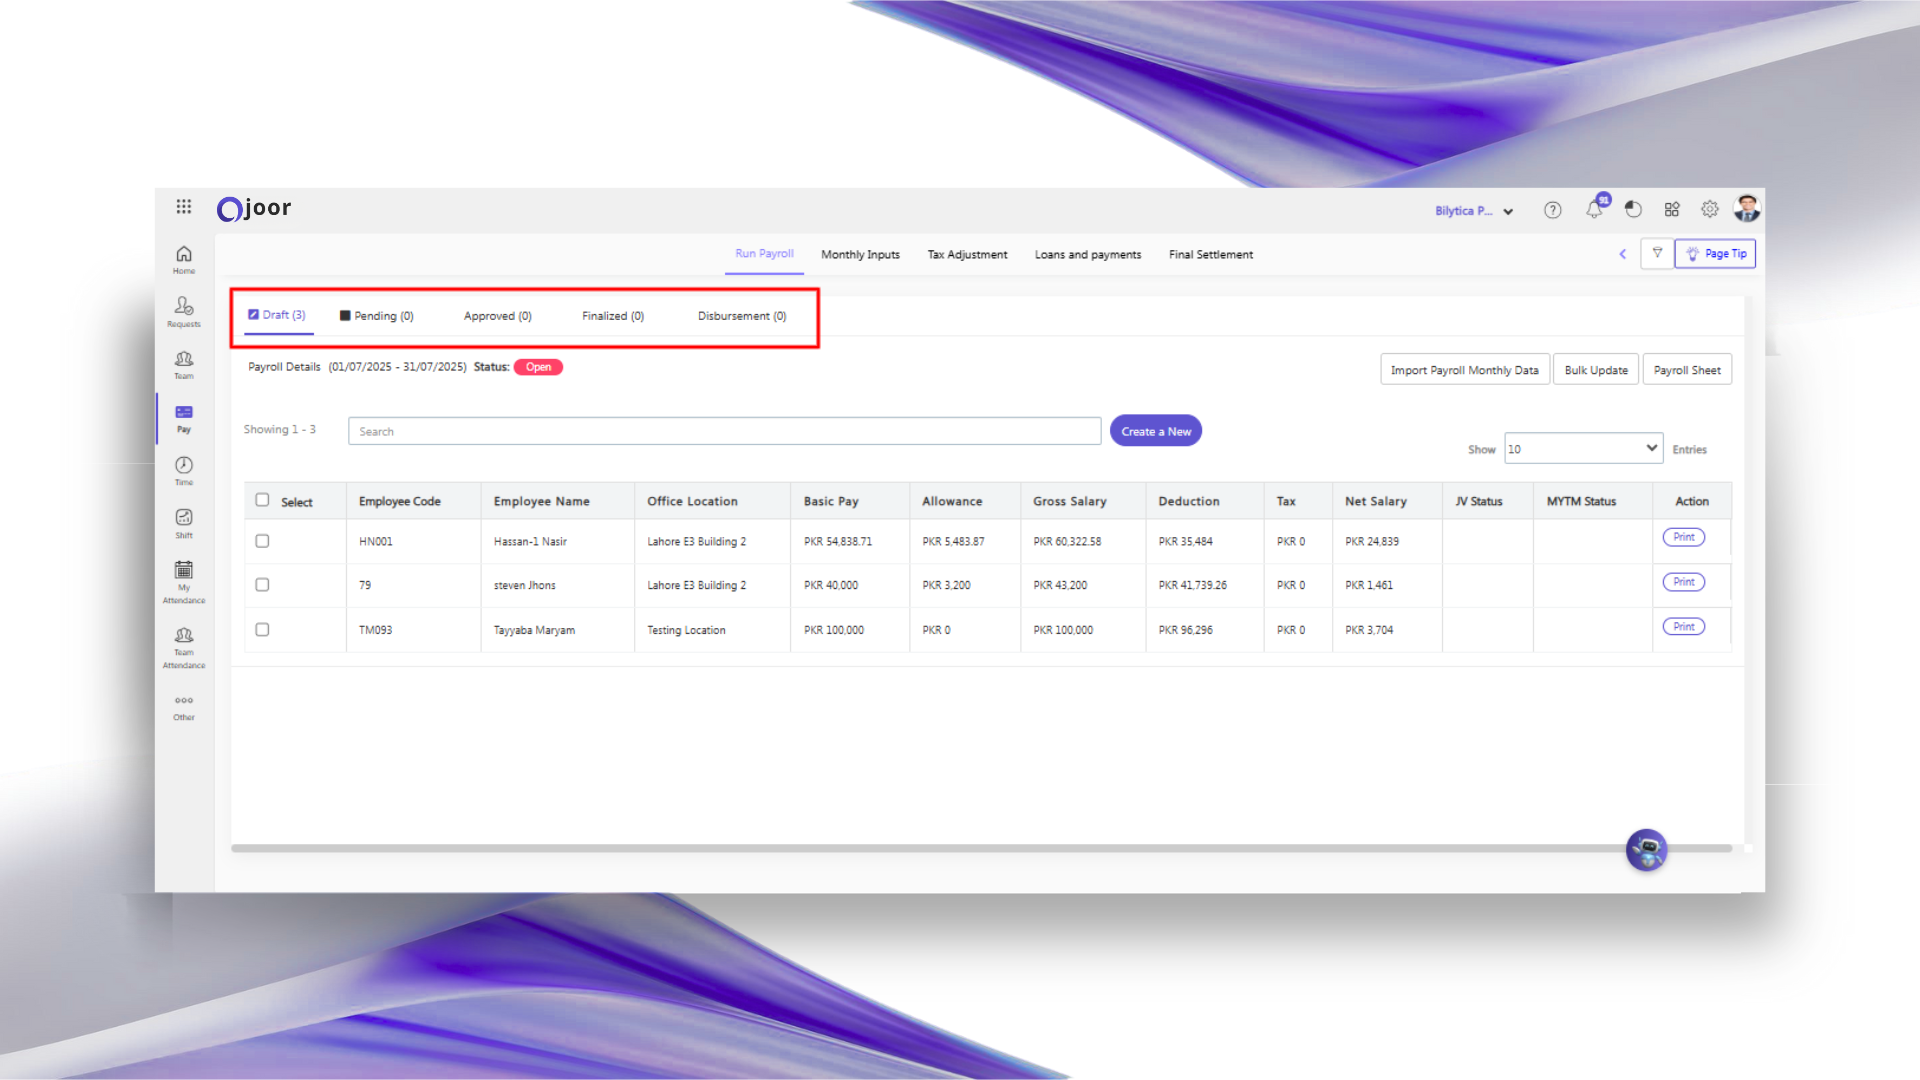1920x1080 pixels.
Task: Click the notifications bell icon
Action: click(x=1594, y=209)
